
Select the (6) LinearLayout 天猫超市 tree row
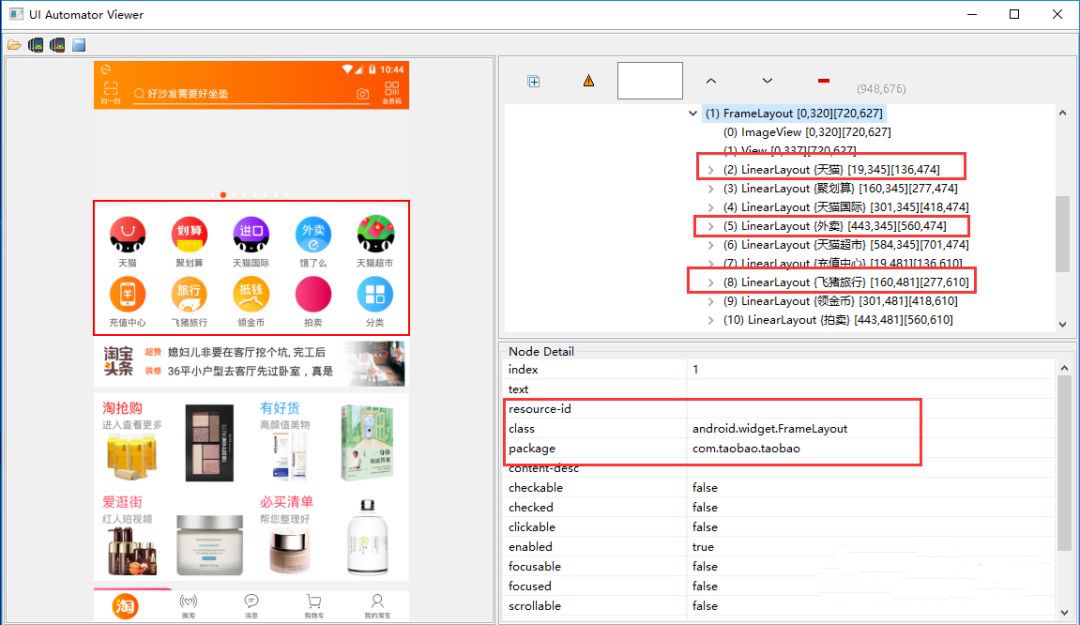point(846,245)
